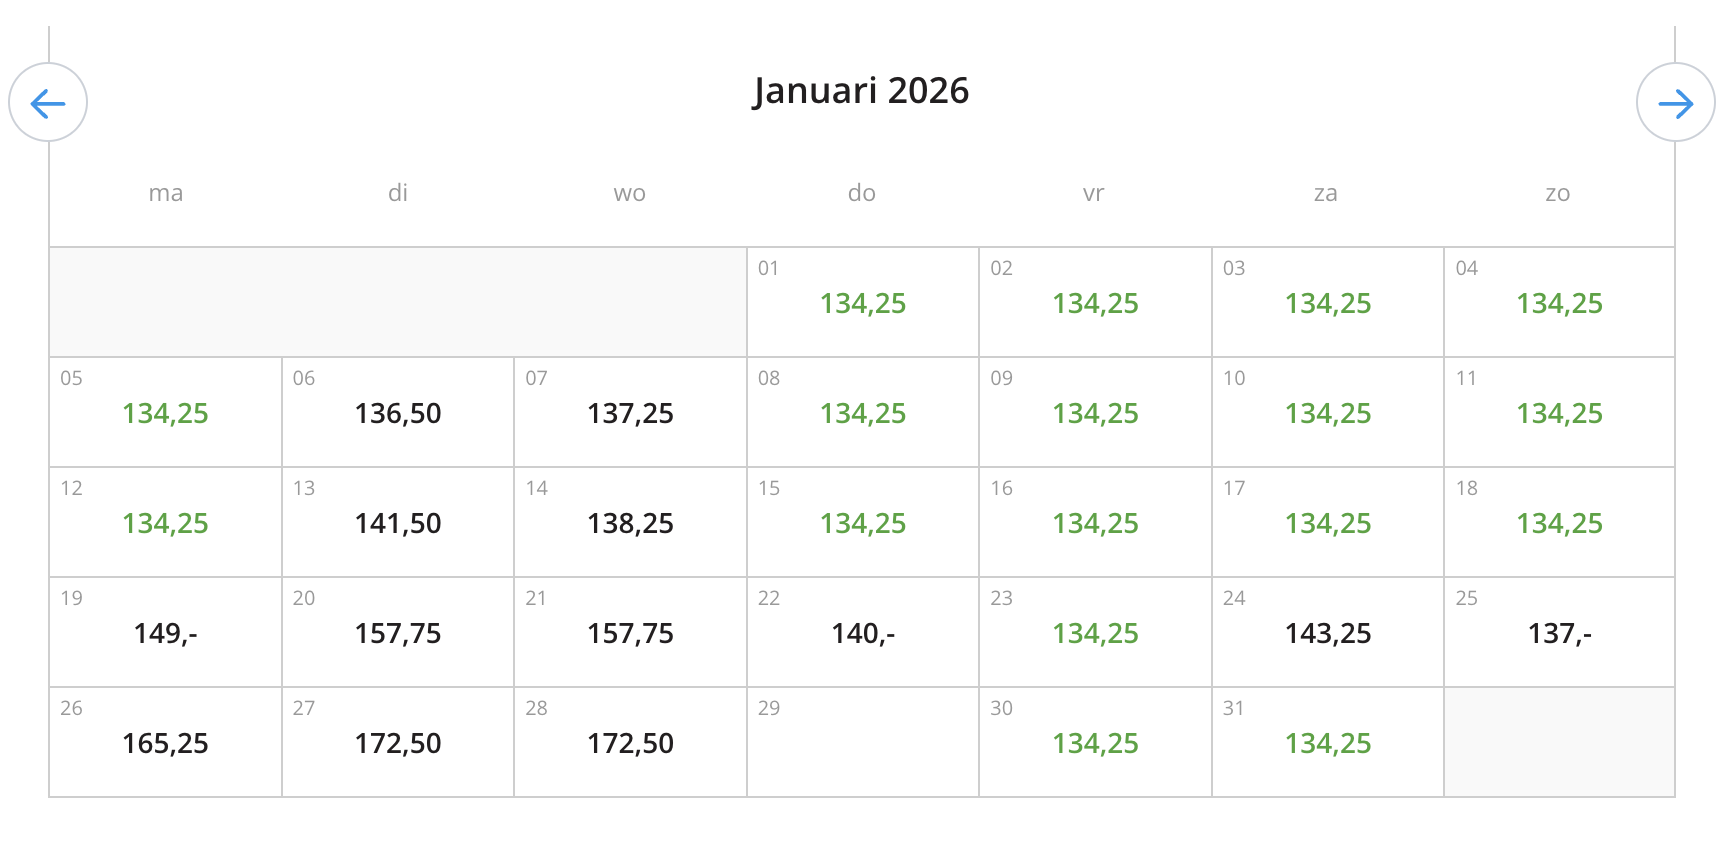The image size is (1724, 848).
Task: Click January 14 priced 138,25
Action: (x=630, y=523)
